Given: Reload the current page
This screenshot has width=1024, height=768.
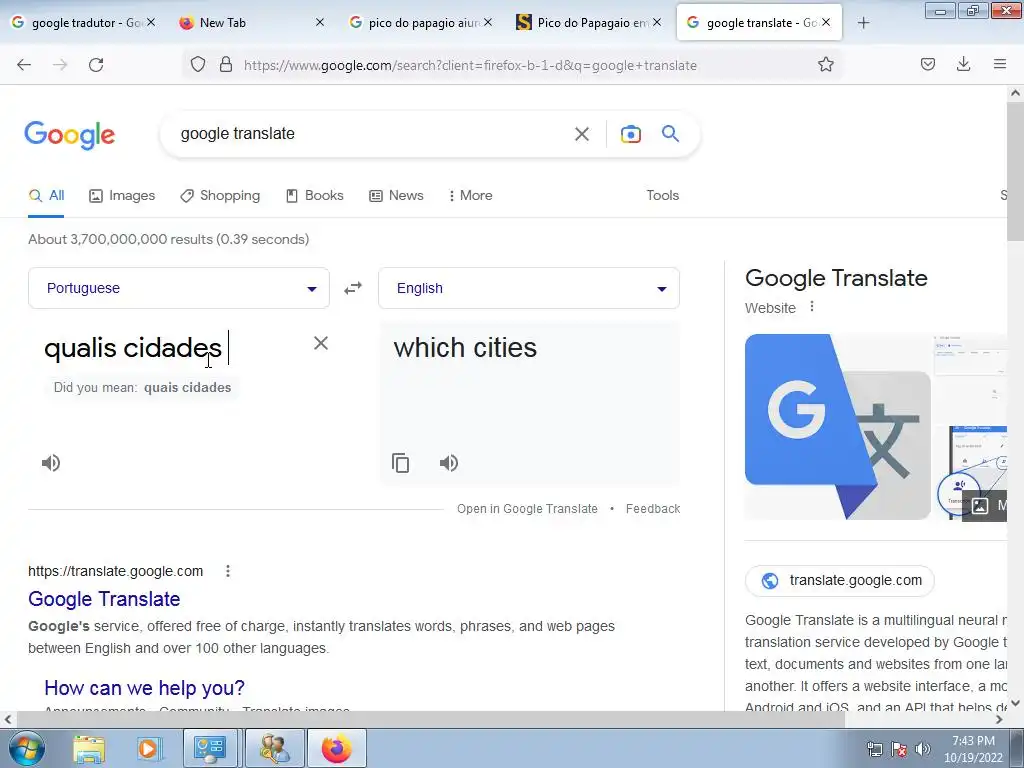Looking at the screenshot, I should tap(96, 65).
